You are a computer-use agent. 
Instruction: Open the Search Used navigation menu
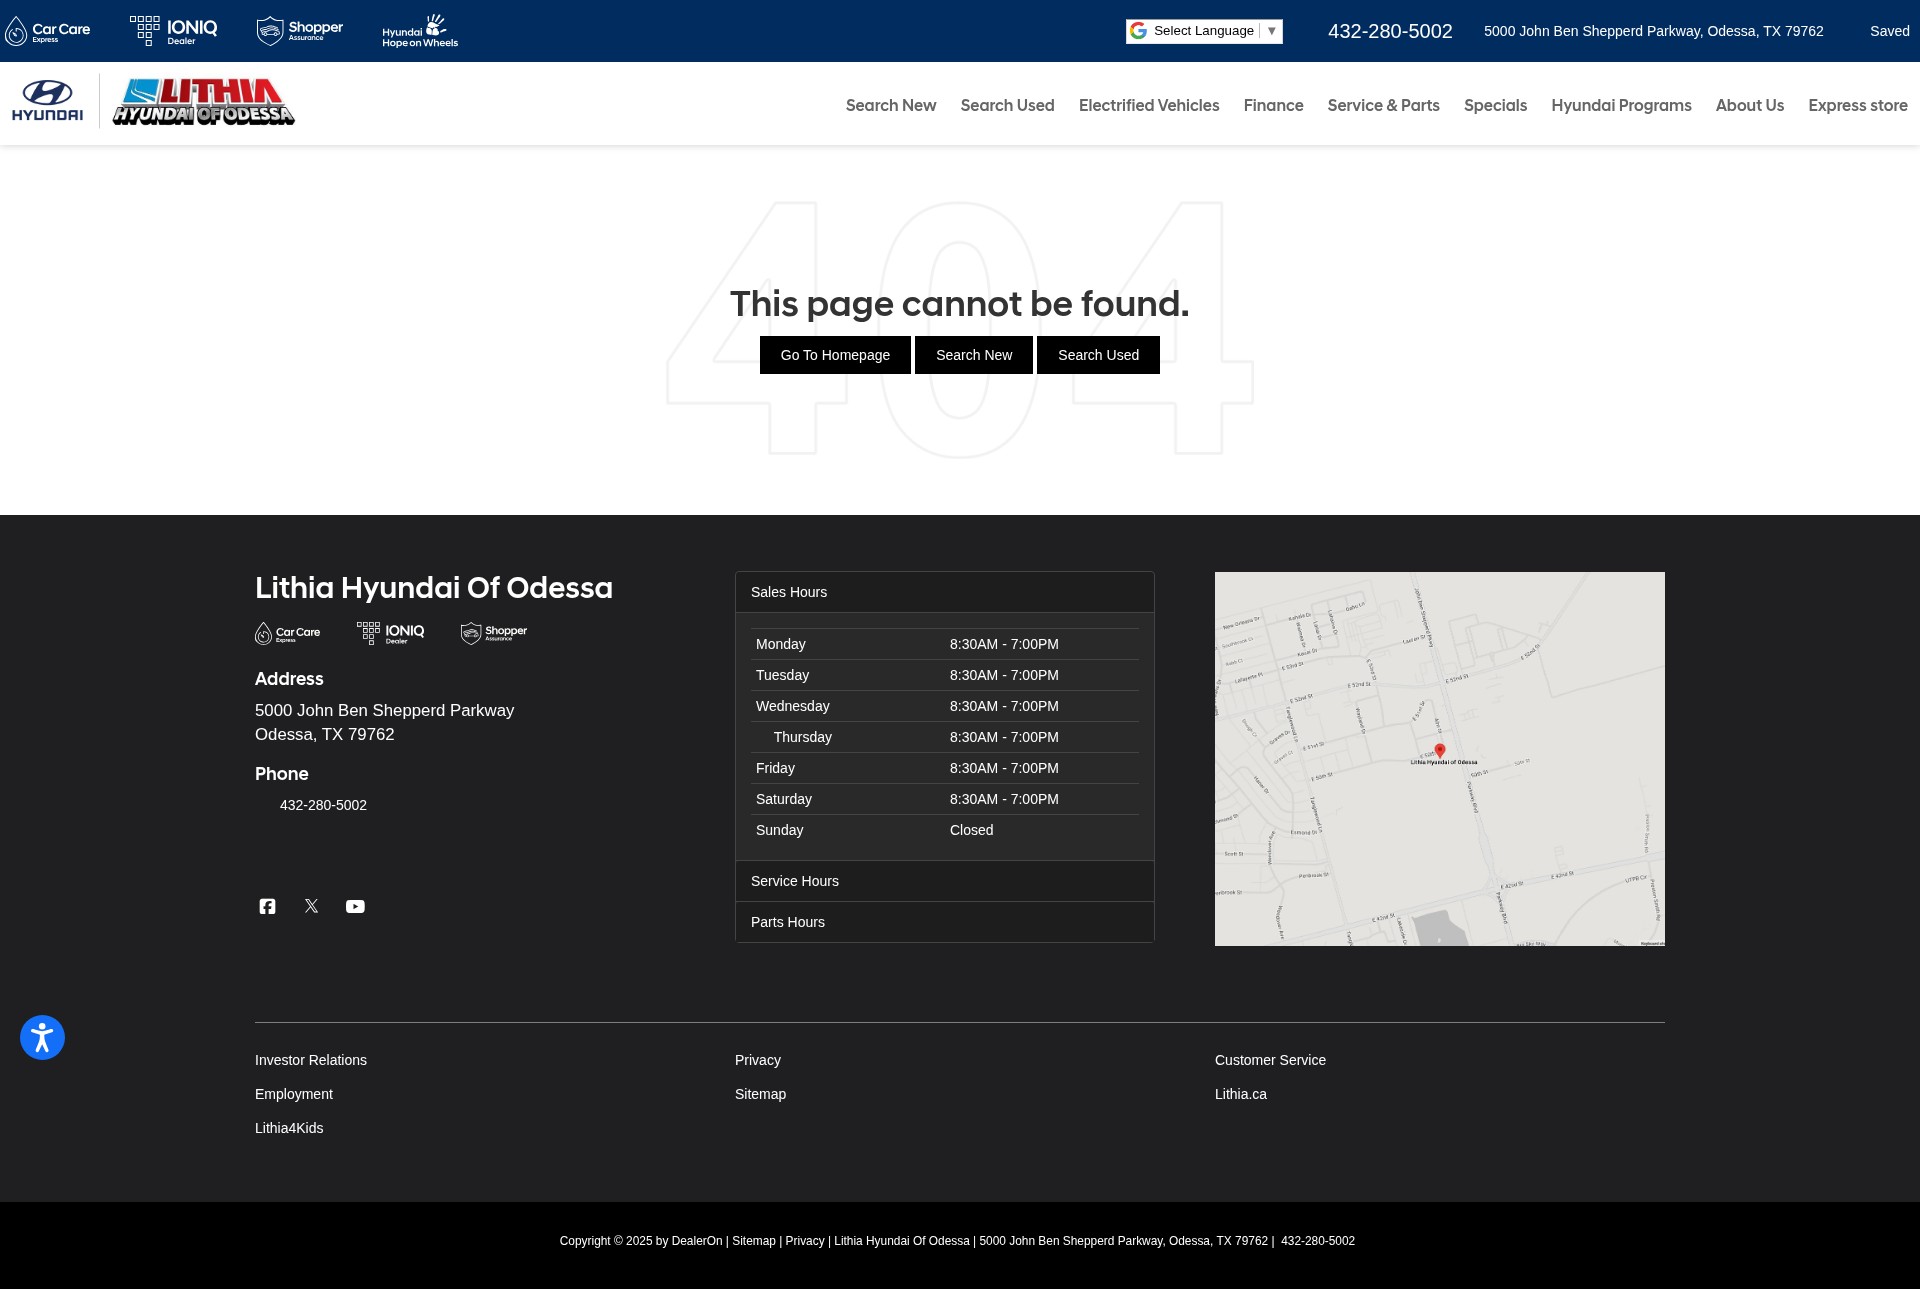[x=1008, y=105]
